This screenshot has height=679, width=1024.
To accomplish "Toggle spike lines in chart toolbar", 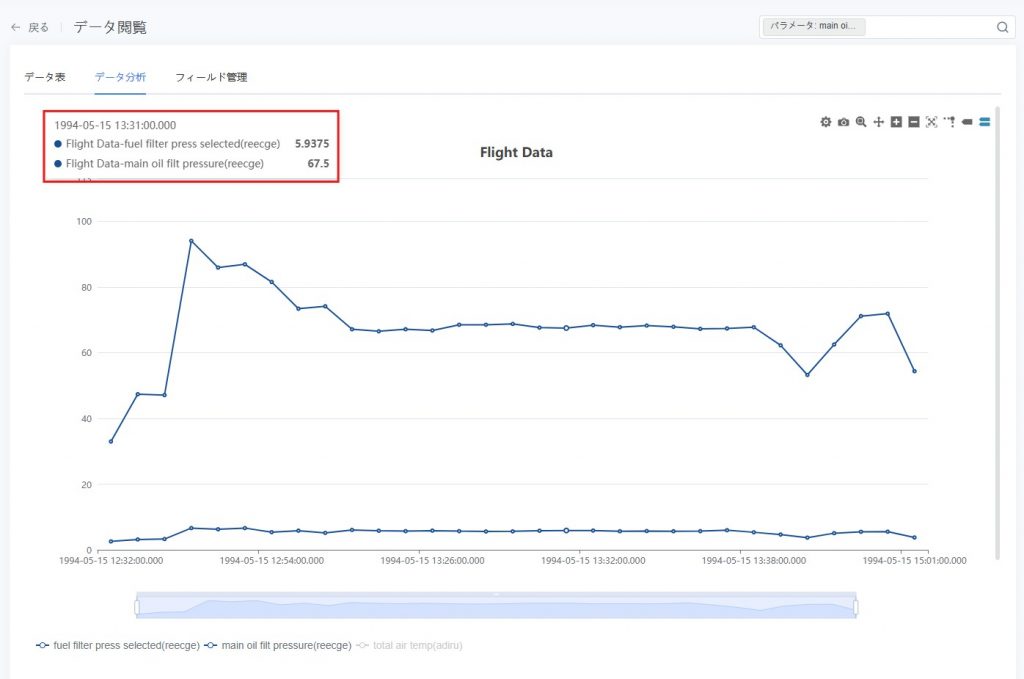I will click(949, 122).
